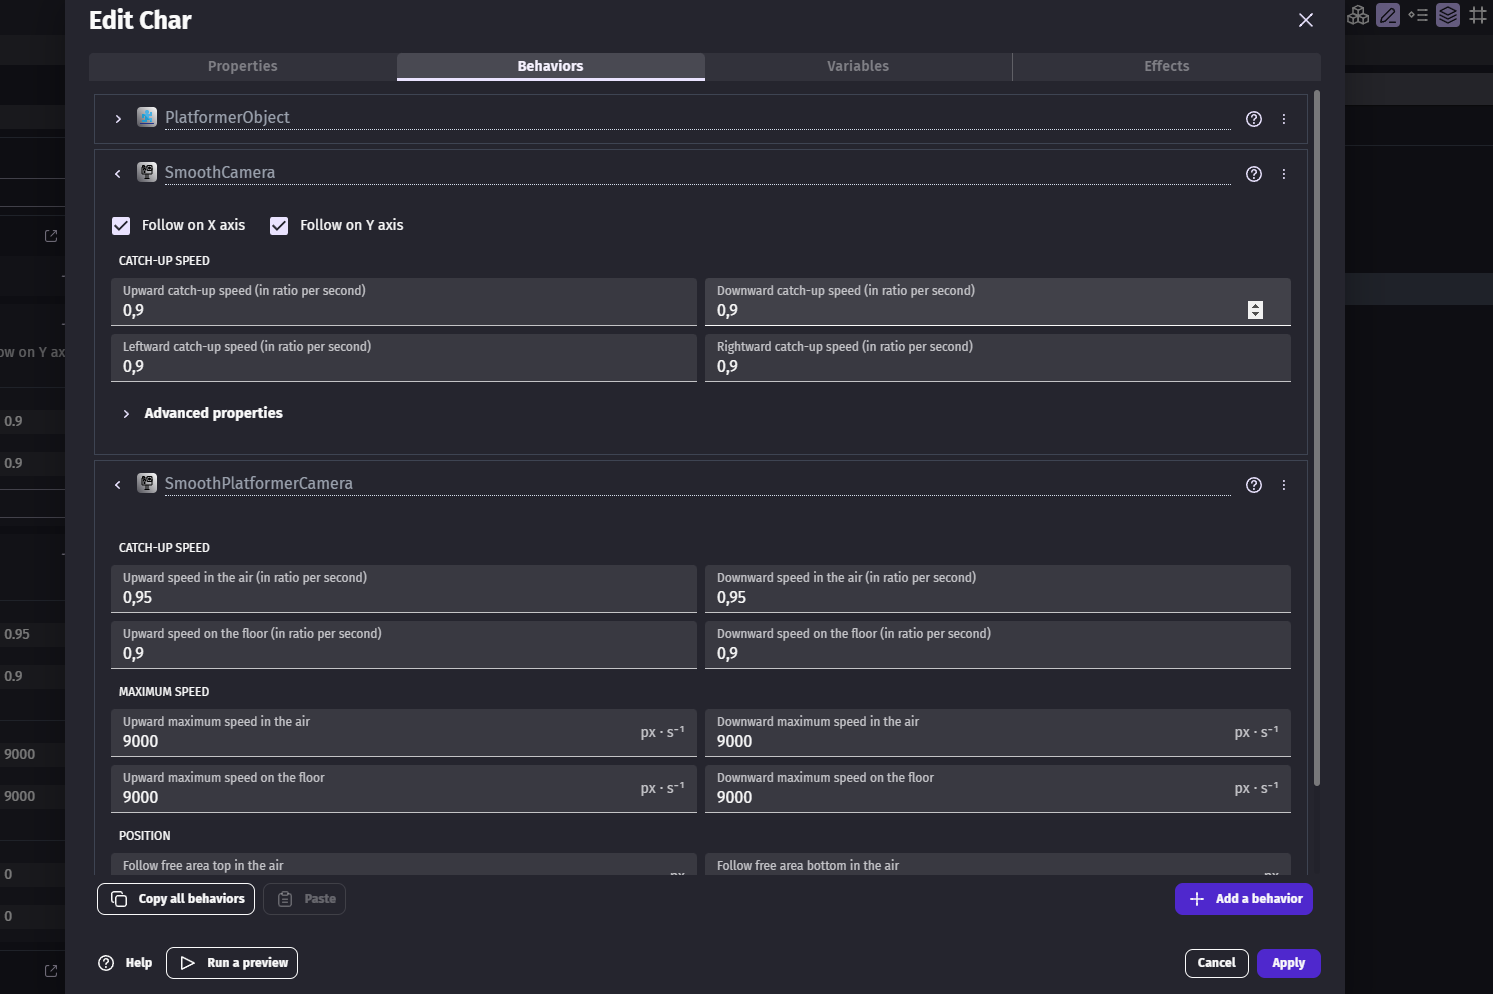
Task: Select the Behaviors tab
Action: point(551,66)
